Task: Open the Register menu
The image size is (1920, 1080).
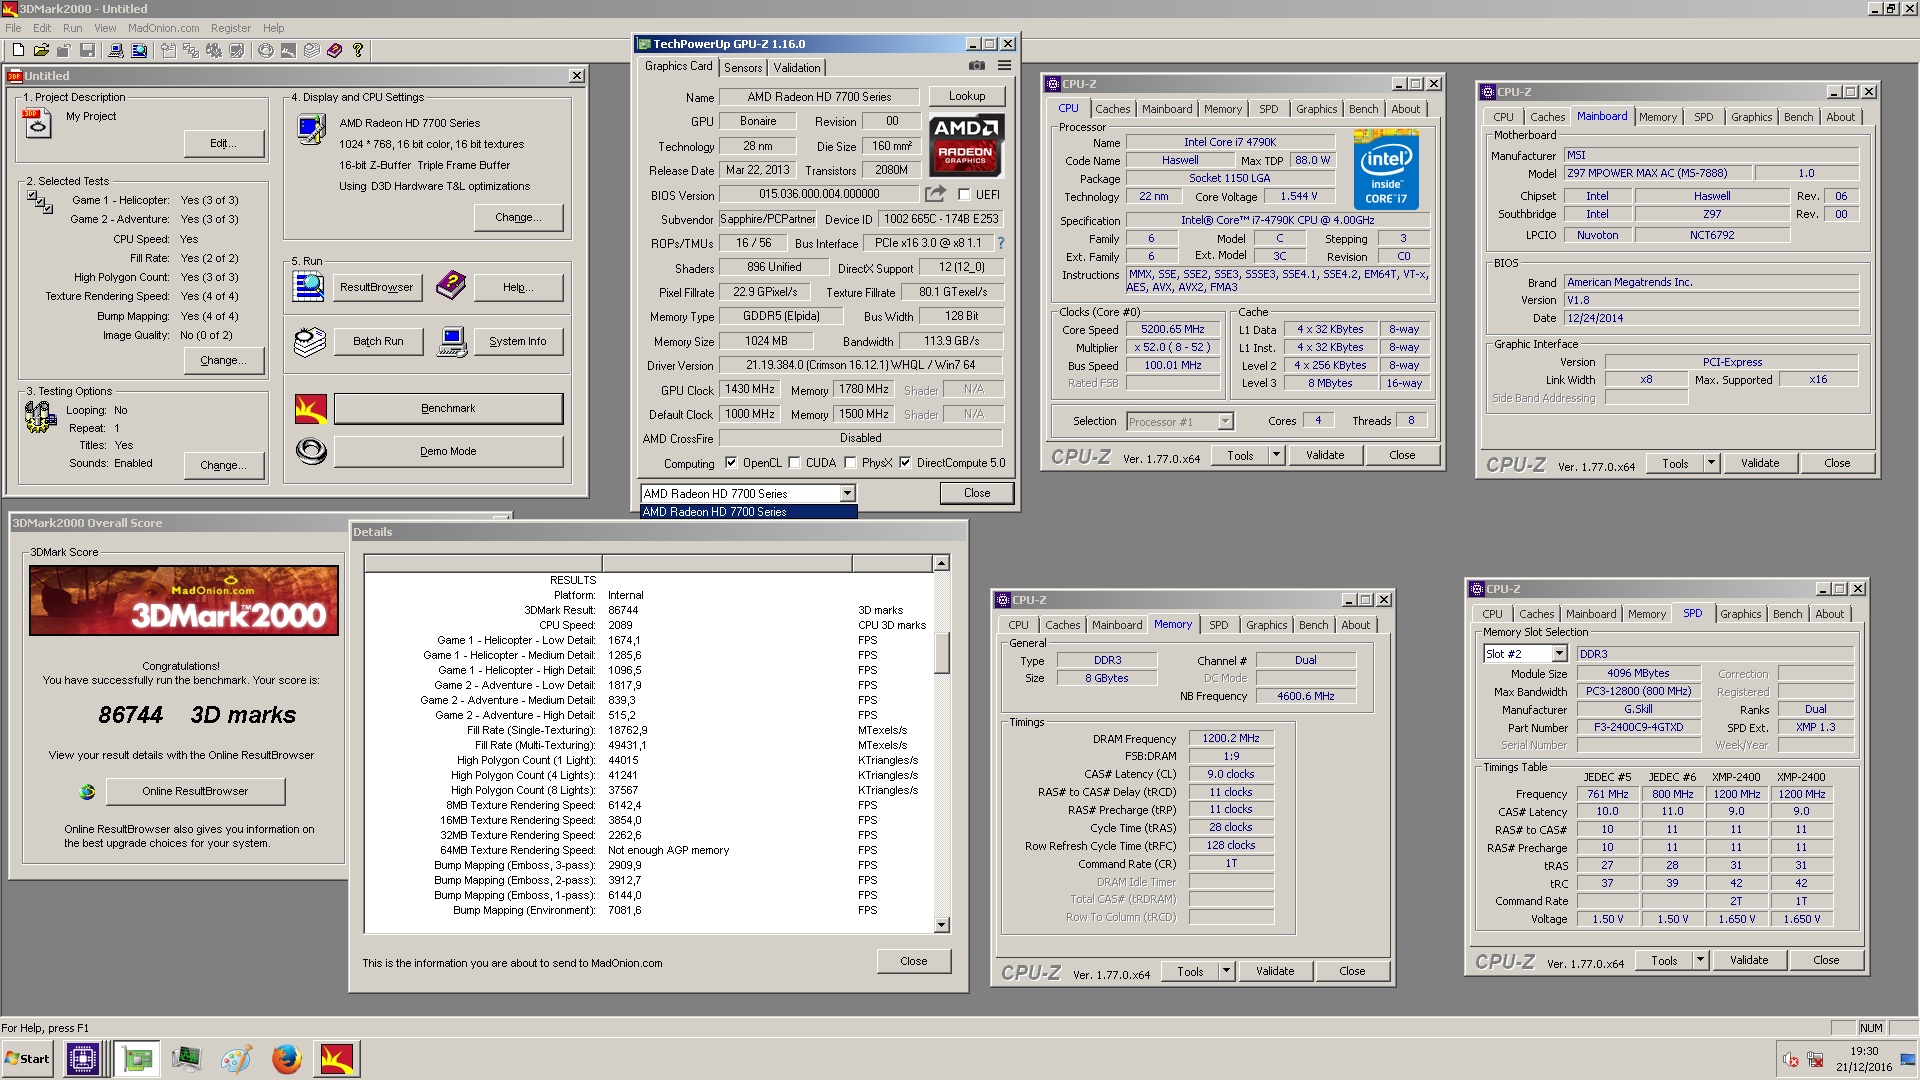Action: (x=231, y=28)
